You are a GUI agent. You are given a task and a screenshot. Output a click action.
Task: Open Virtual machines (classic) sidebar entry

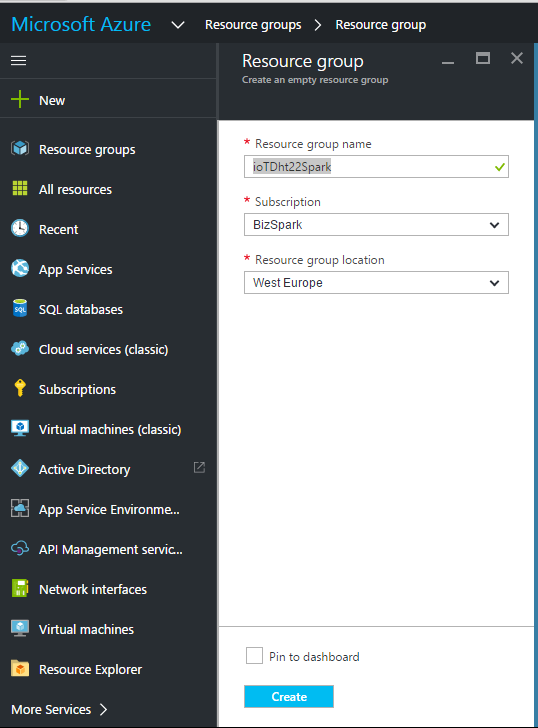click(x=108, y=429)
